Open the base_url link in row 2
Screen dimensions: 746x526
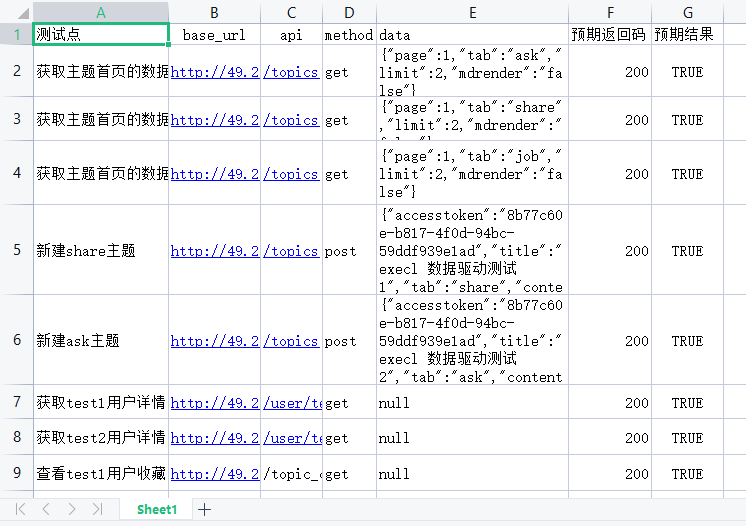point(215,72)
